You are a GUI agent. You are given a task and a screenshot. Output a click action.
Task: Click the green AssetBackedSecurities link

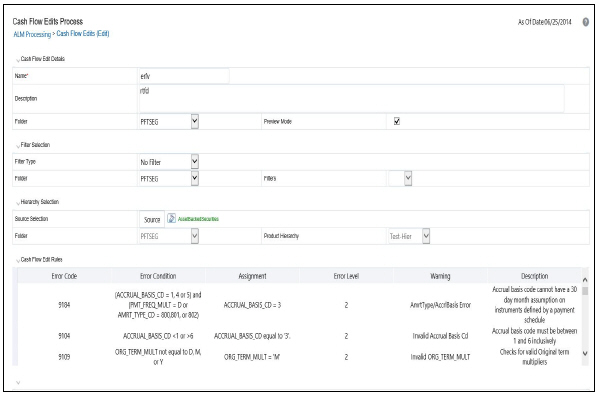tap(198, 219)
